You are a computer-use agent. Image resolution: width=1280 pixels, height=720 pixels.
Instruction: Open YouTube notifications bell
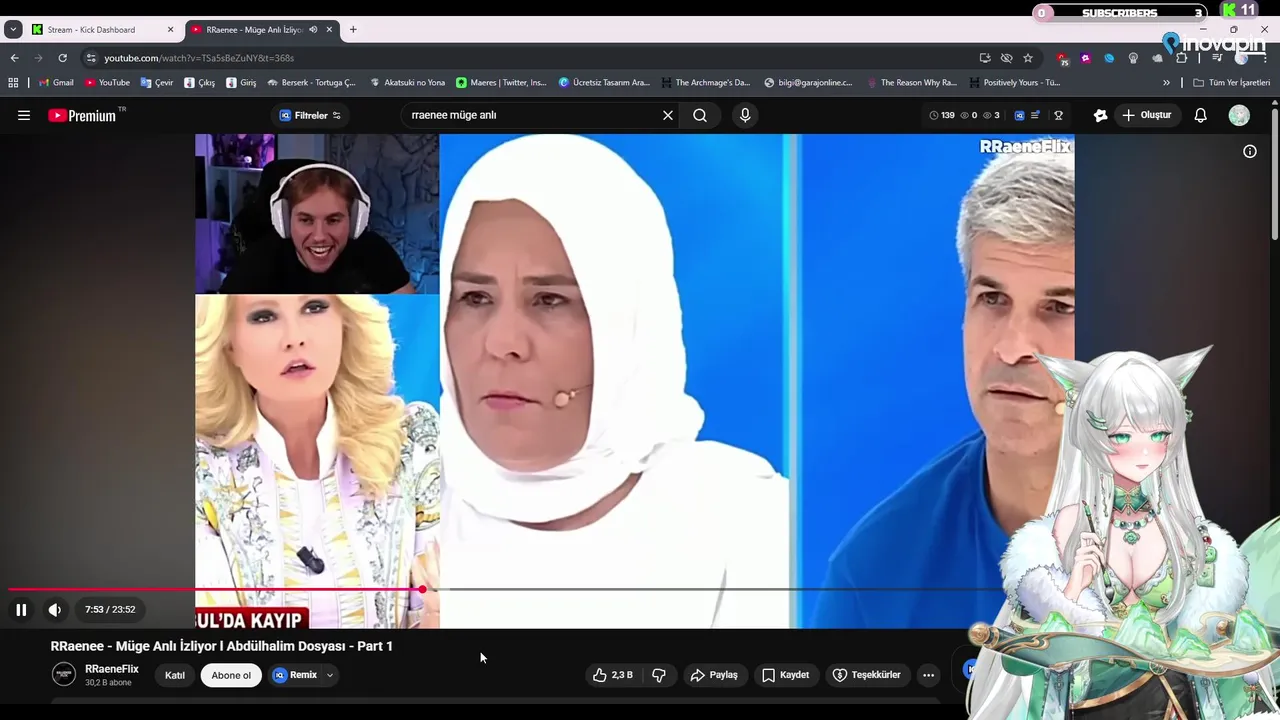point(1200,115)
